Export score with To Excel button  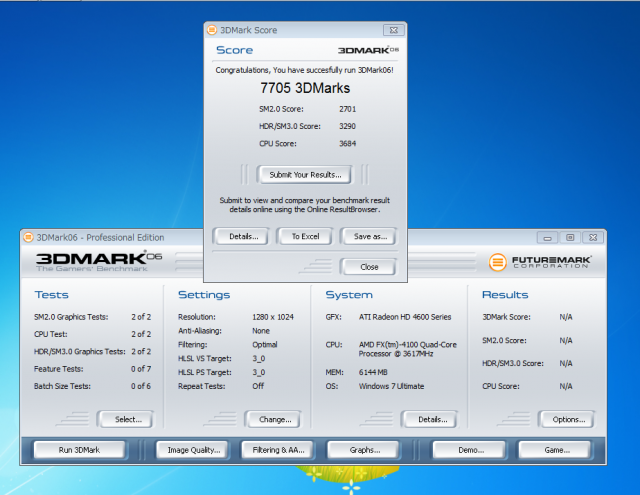click(305, 236)
